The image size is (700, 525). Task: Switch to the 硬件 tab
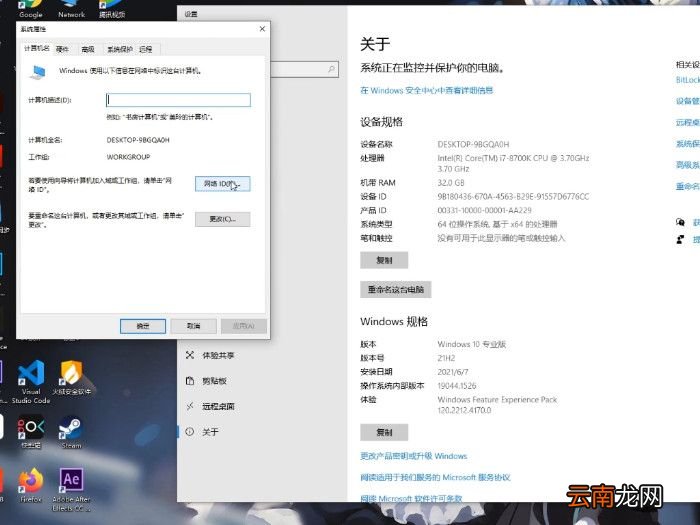(x=62, y=49)
